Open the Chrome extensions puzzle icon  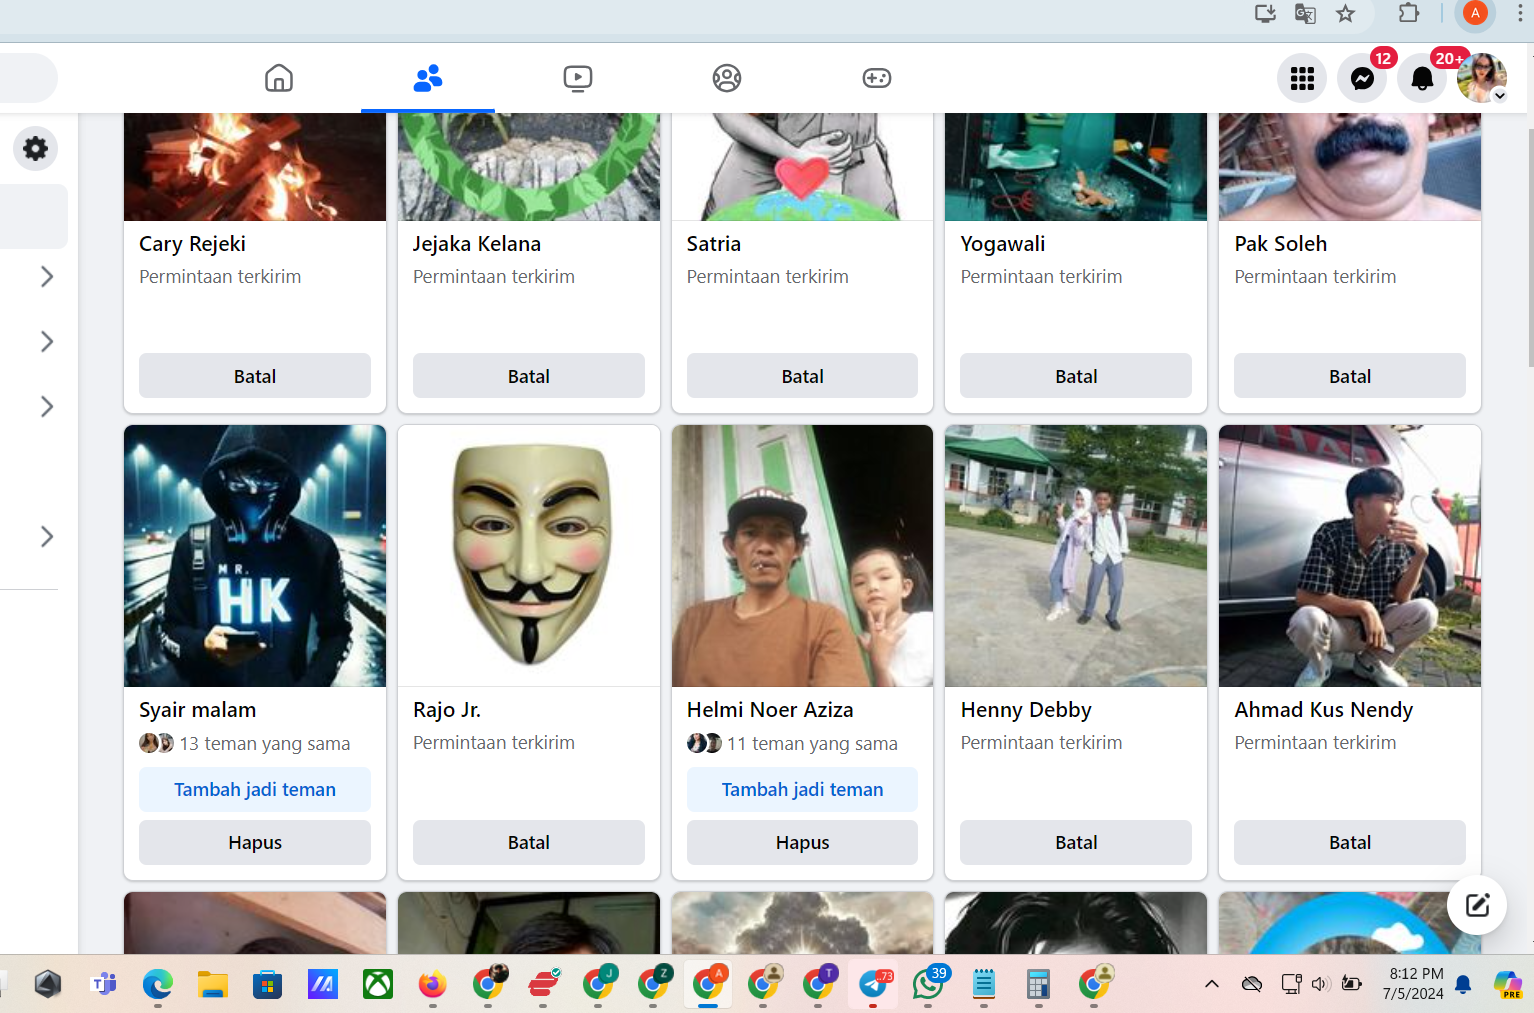point(1408,14)
